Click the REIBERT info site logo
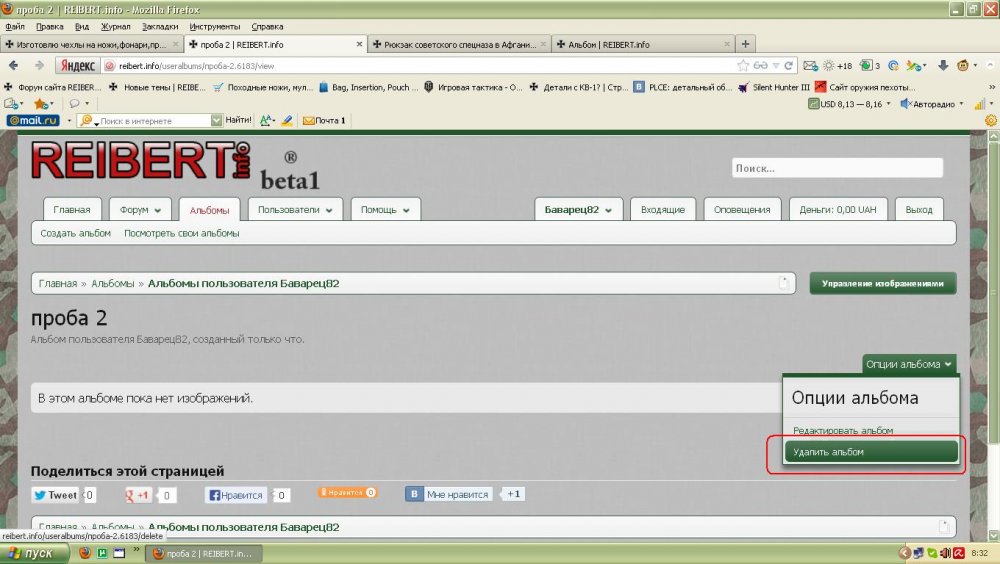Screen dimensions: 1000x564 (x=141, y=160)
